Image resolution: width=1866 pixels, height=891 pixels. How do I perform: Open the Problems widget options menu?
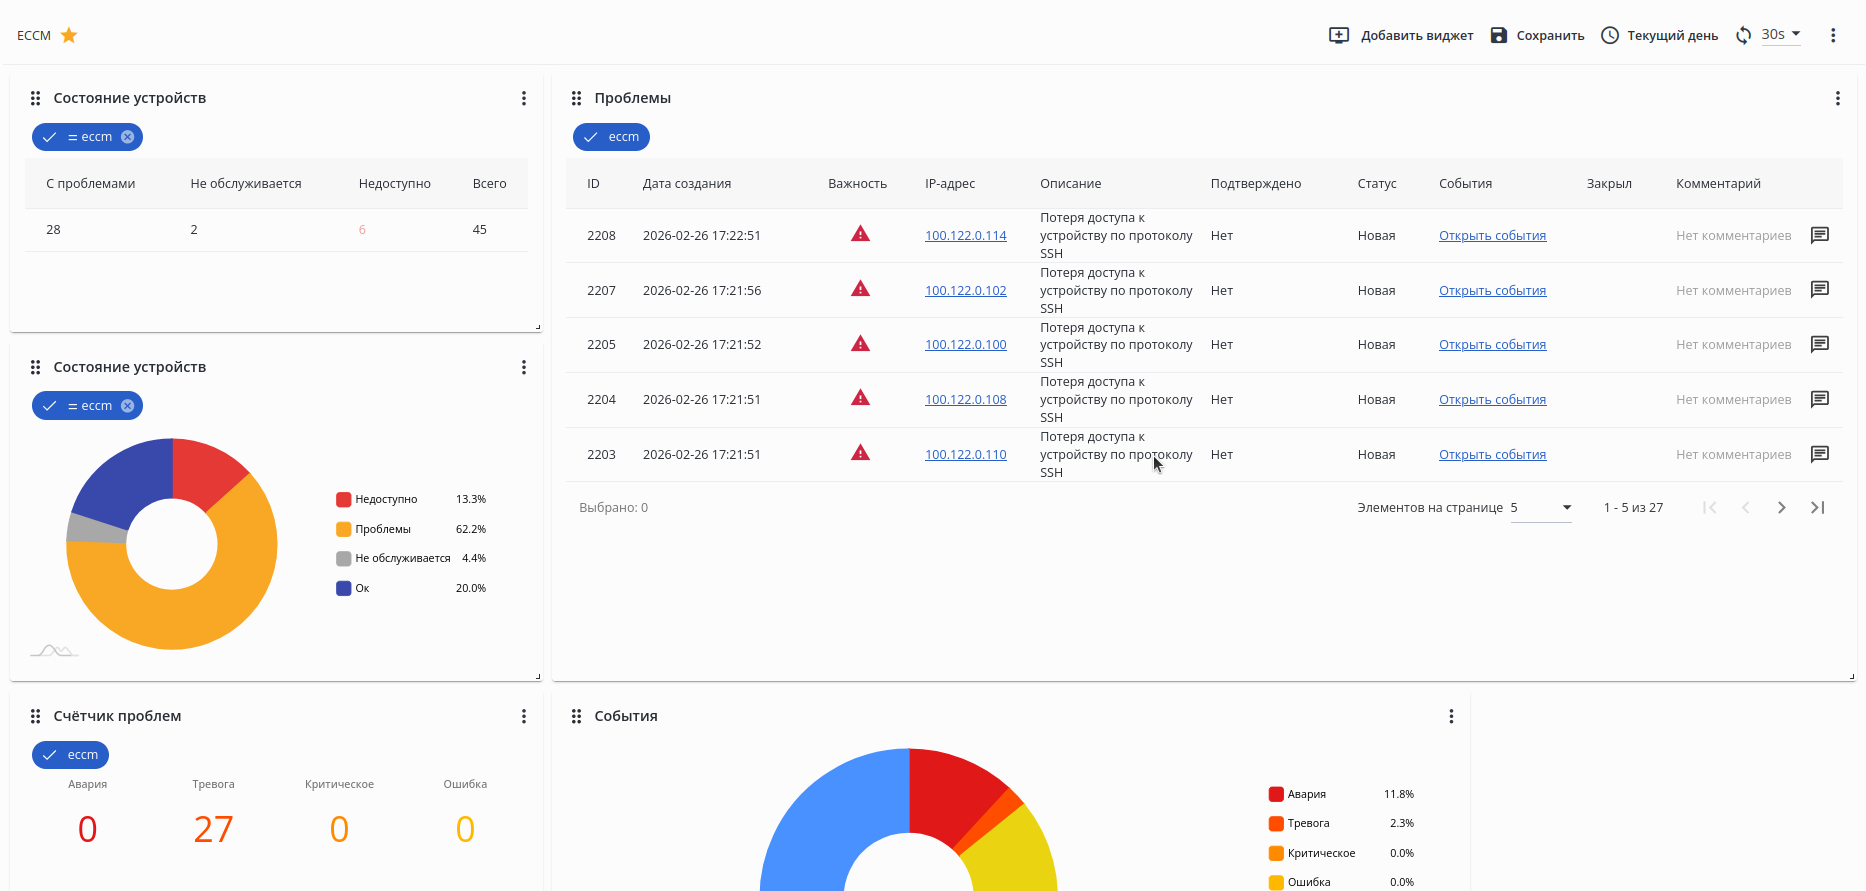point(1836,98)
